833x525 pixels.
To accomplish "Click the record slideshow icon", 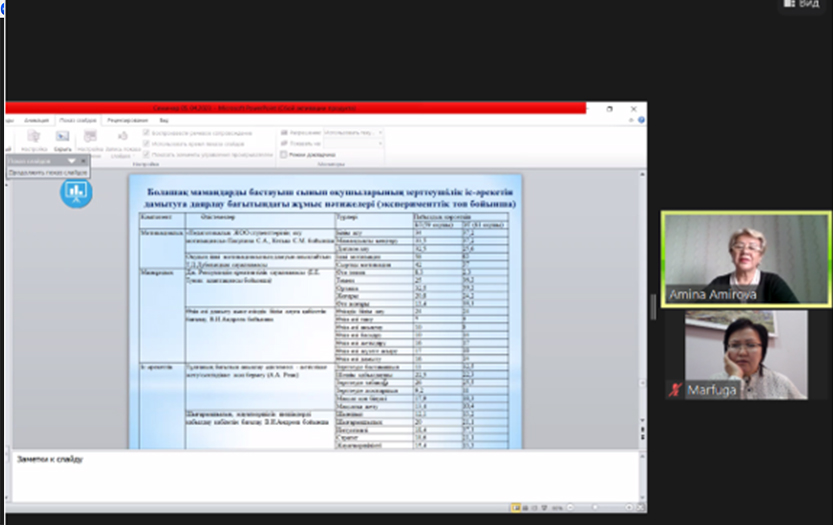I will point(122,139).
